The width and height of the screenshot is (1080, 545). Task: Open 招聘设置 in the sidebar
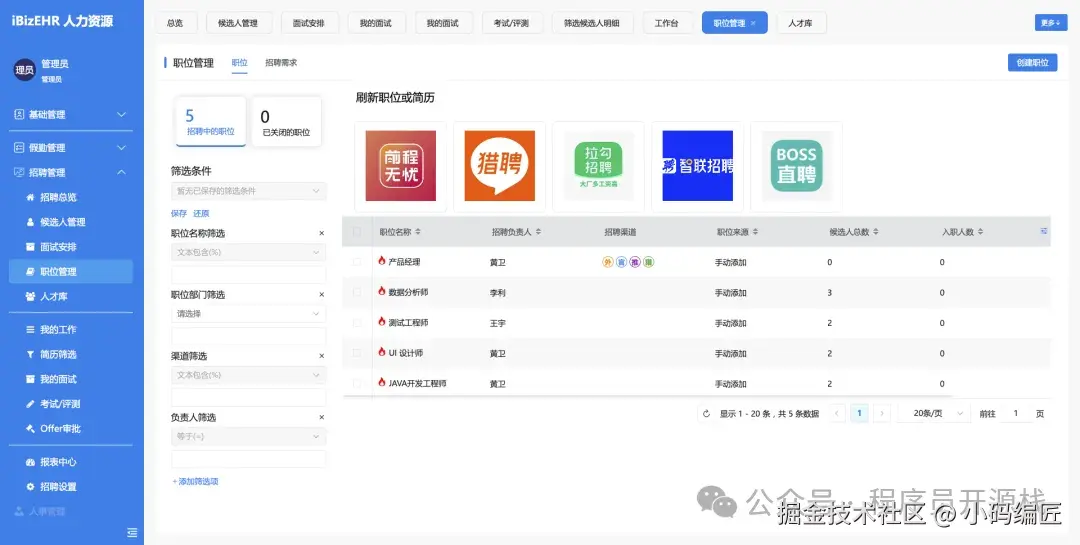pyautogui.click(x=71, y=486)
